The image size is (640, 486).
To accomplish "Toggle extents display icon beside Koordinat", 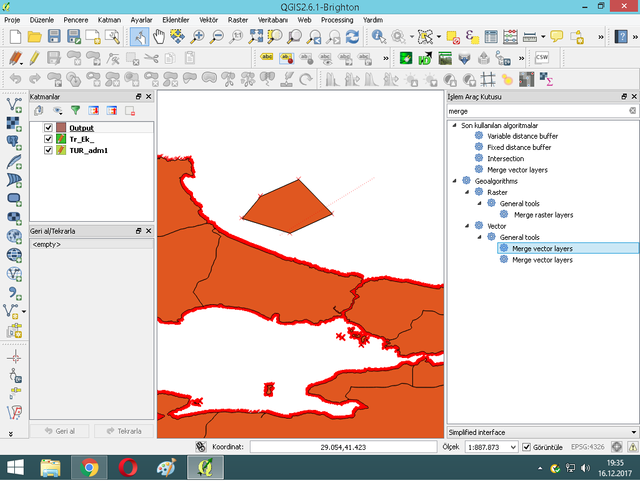I will [x=200, y=447].
